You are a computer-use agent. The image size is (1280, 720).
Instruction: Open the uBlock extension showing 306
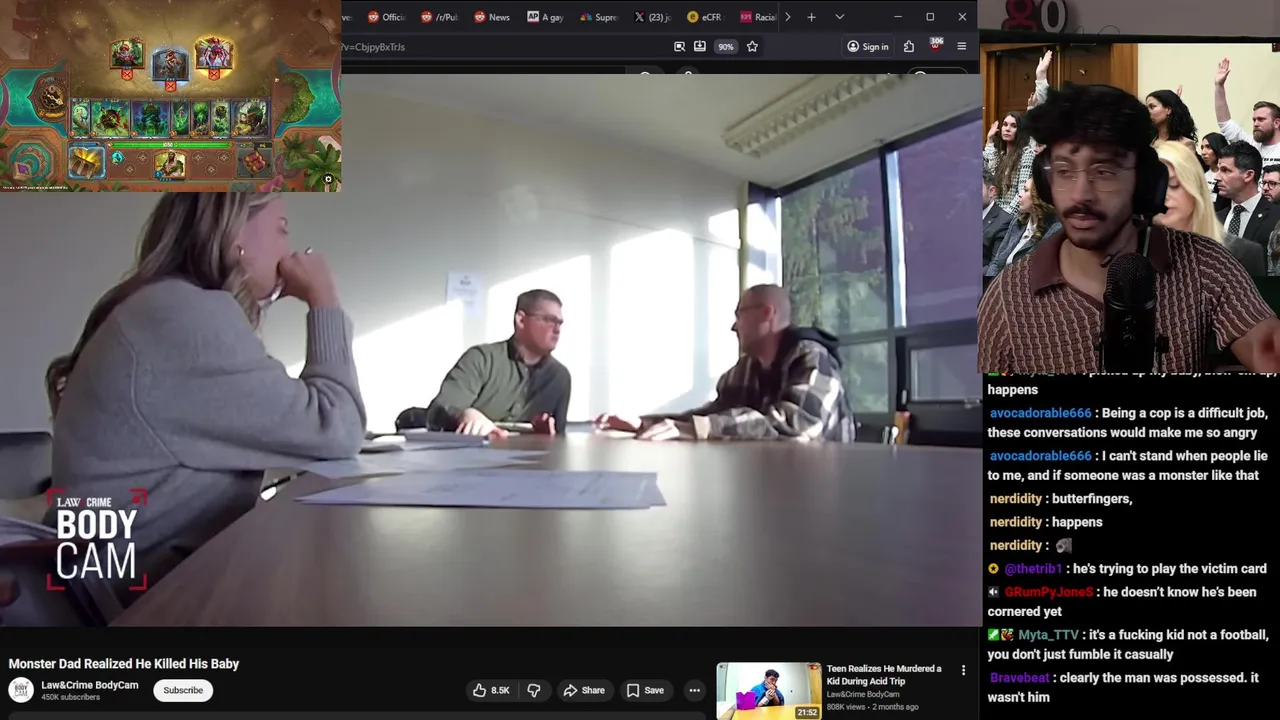point(935,46)
